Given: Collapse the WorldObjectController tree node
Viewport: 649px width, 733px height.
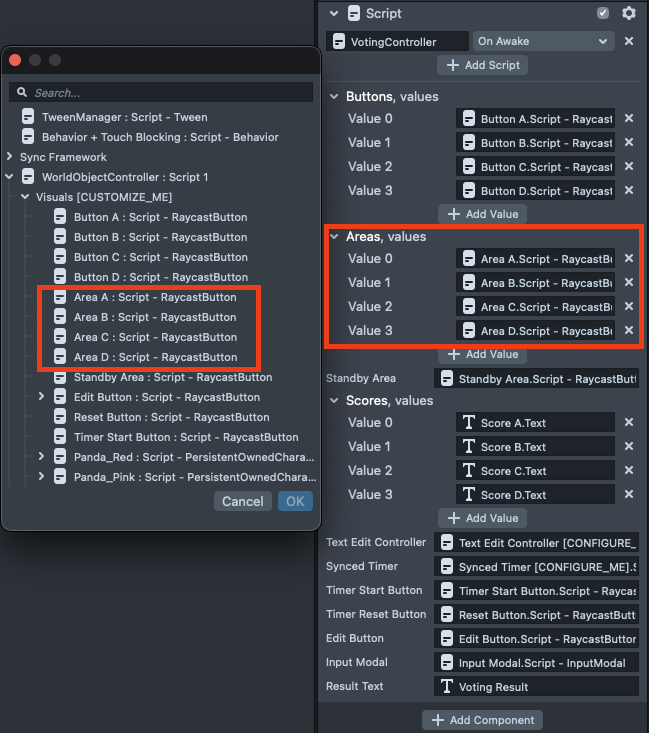Looking at the screenshot, I should 9,177.
